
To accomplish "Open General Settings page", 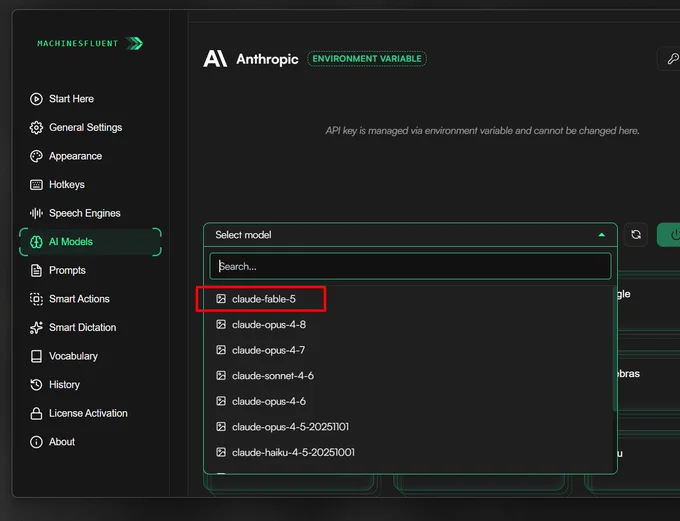I will click(x=90, y=128).
